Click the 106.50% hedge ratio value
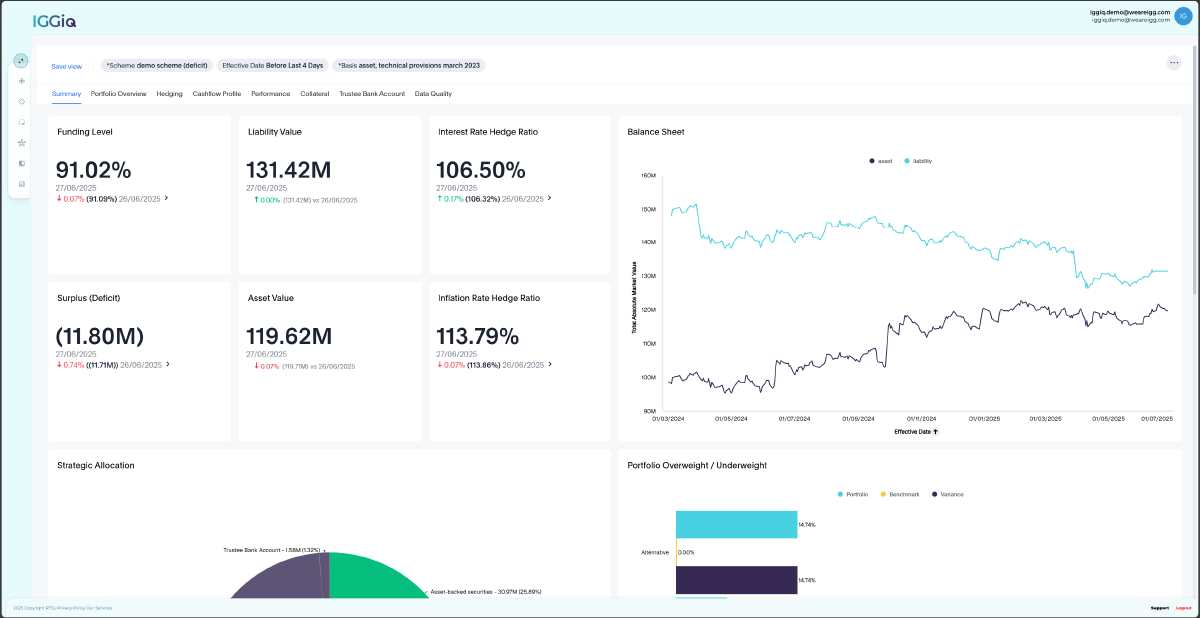1200x618 pixels. [x=481, y=170]
